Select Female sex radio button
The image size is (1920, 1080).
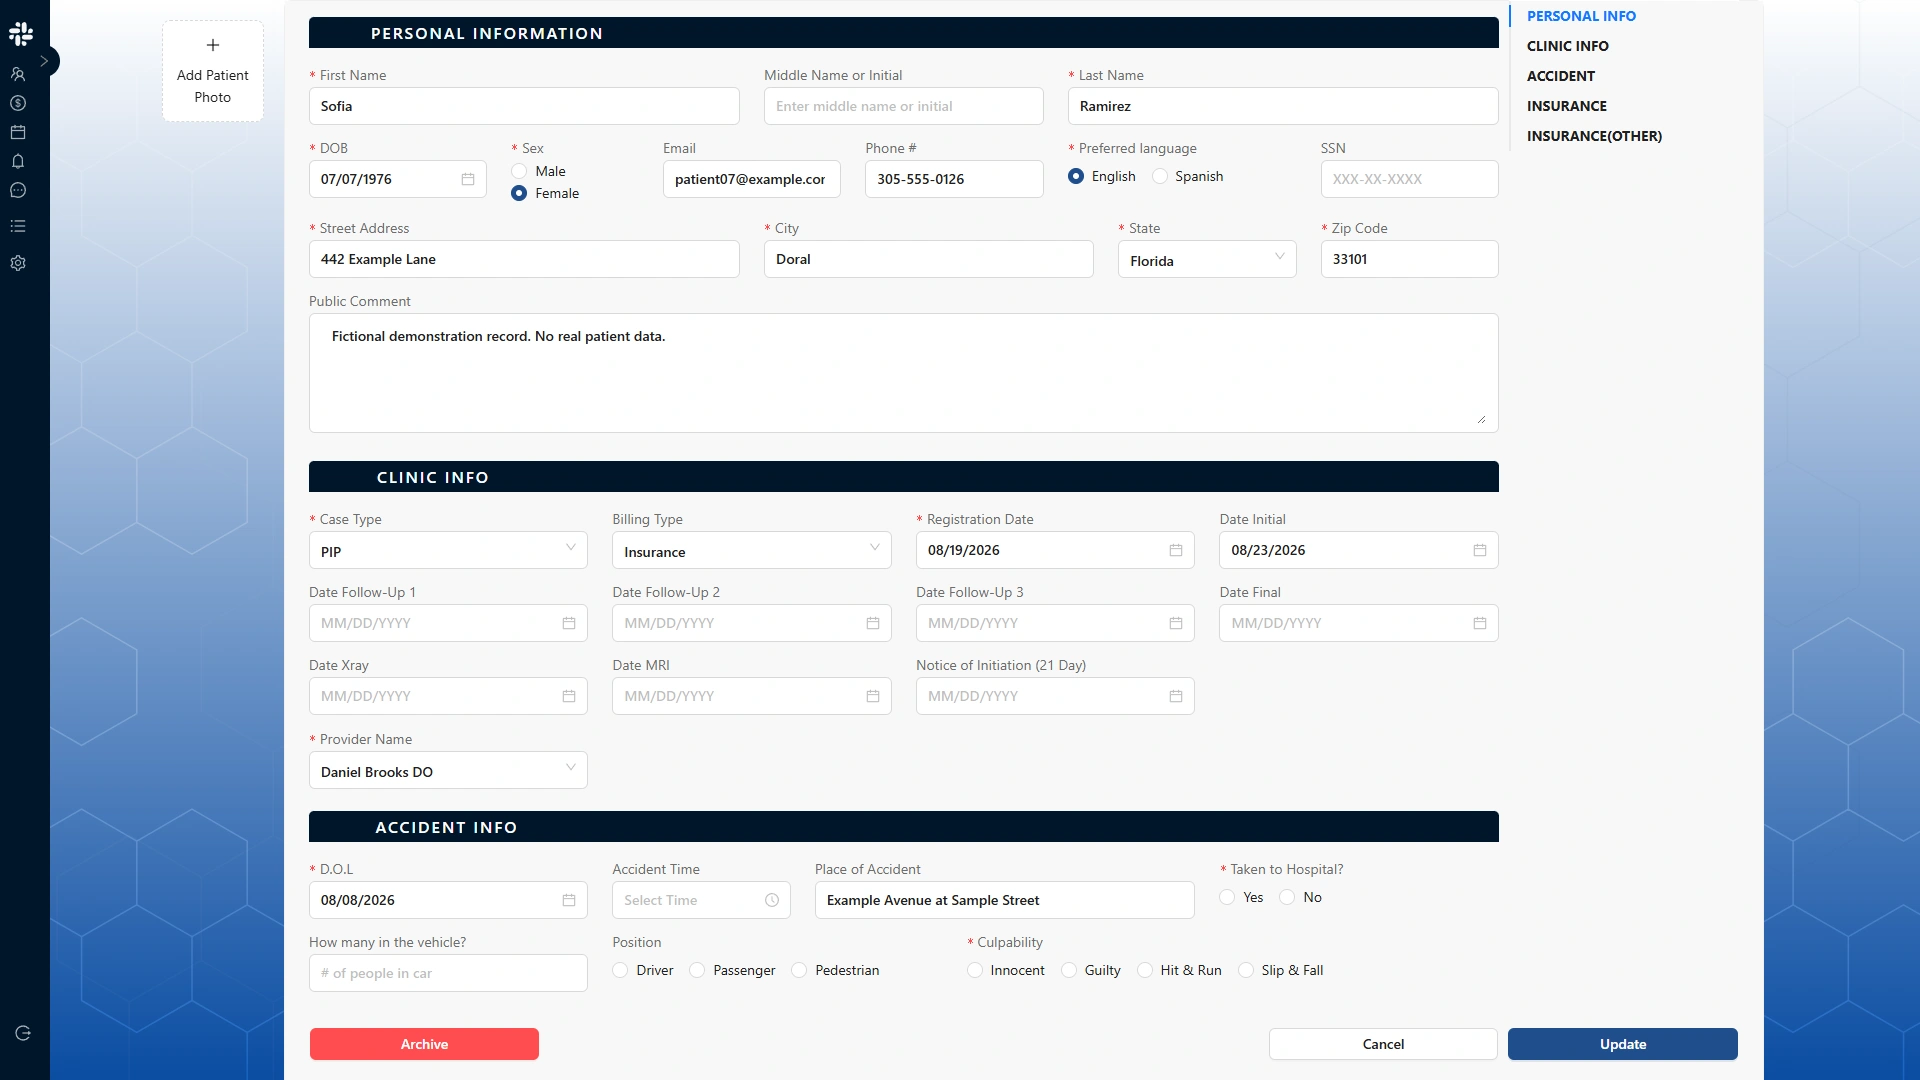pos(519,193)
